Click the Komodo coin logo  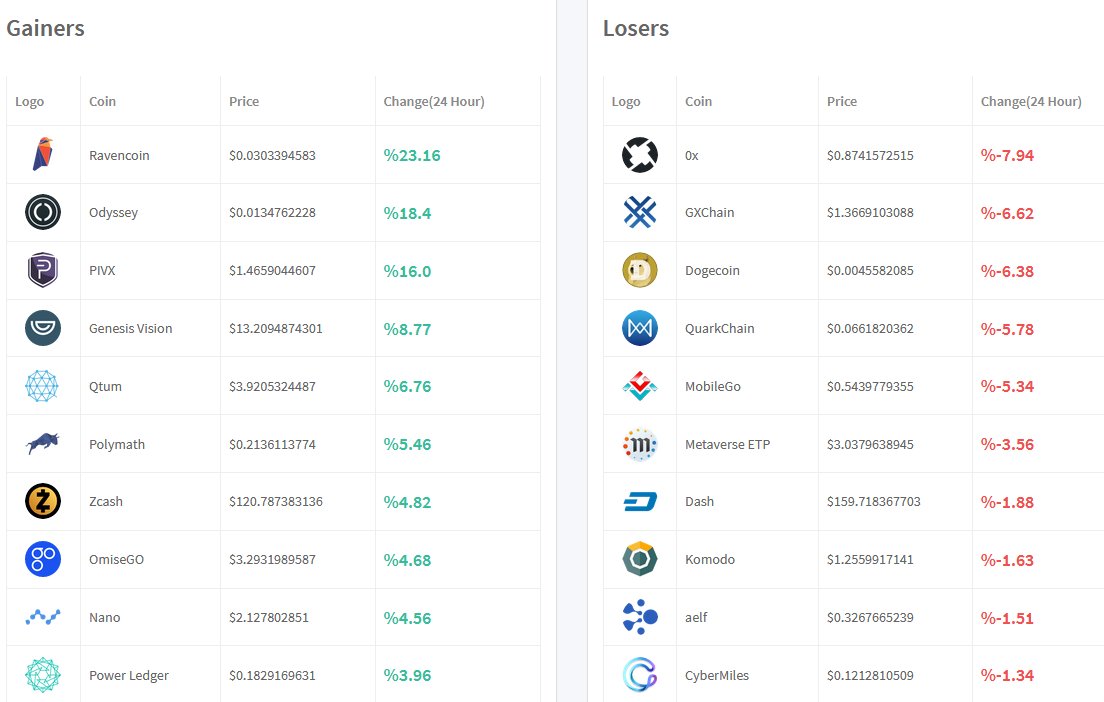[x=640, y=559]
